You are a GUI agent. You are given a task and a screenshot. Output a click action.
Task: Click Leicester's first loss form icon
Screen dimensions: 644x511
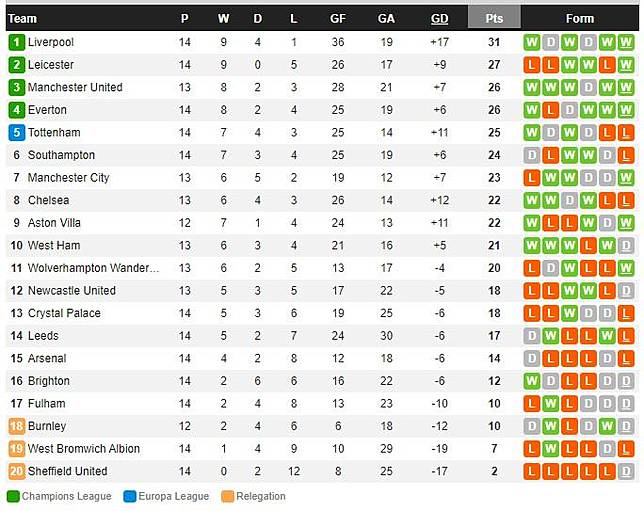pyautogui.click(x=532, y=65)
